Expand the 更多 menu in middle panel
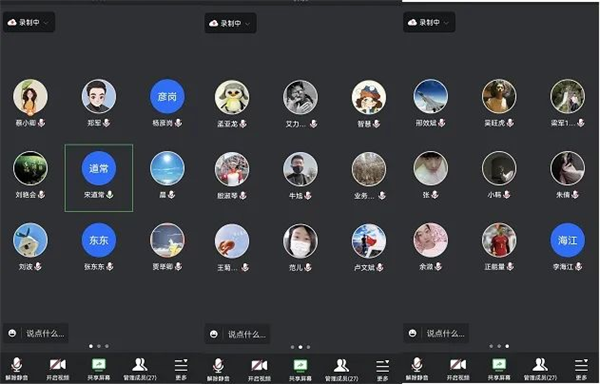 [x=383, y=369]
